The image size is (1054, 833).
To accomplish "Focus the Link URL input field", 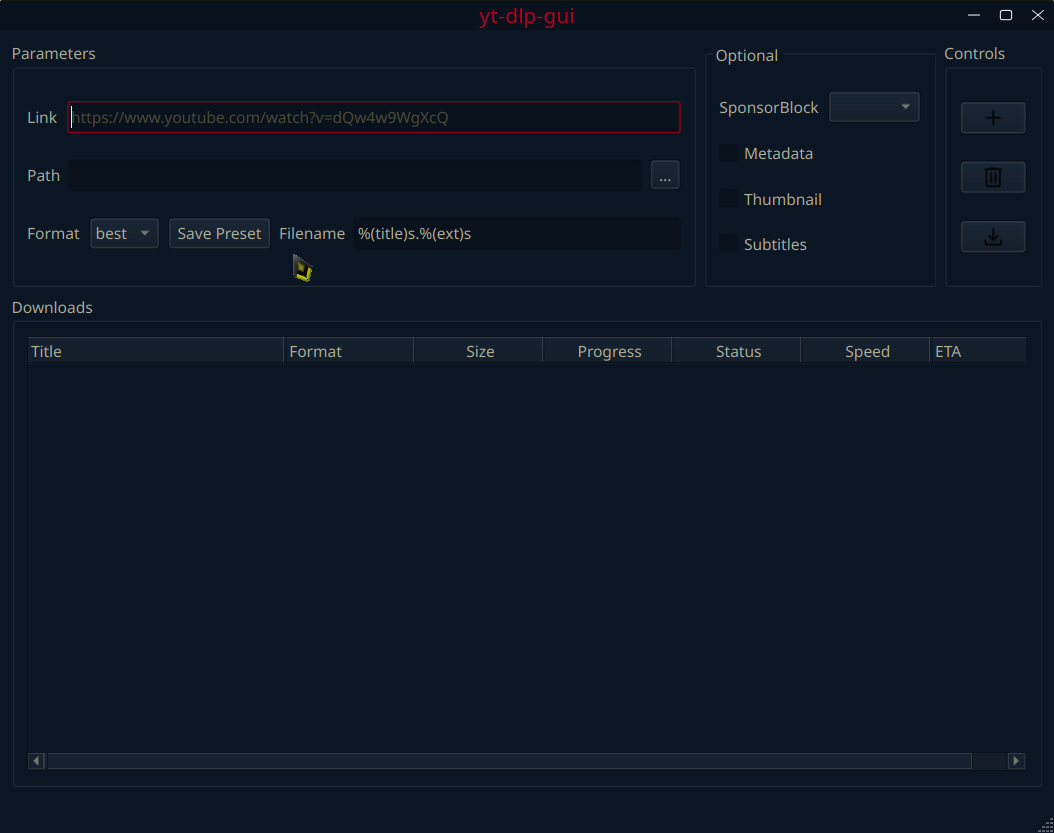I will pos(374,117).
